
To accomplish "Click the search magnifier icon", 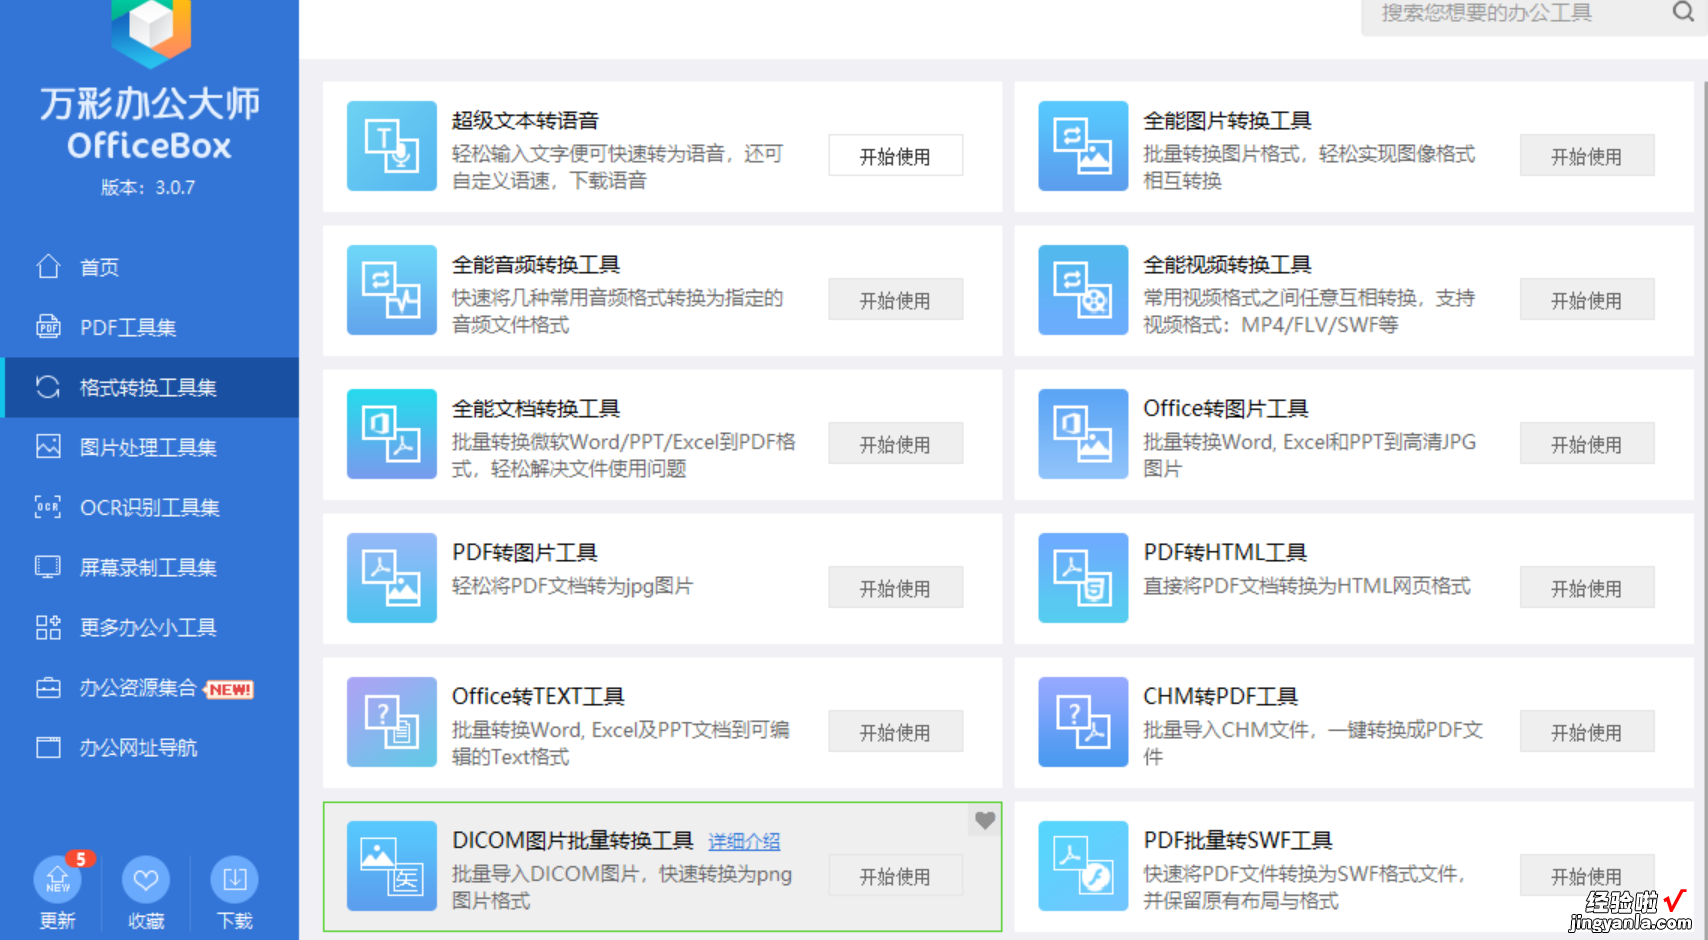I will point(1683,12).
